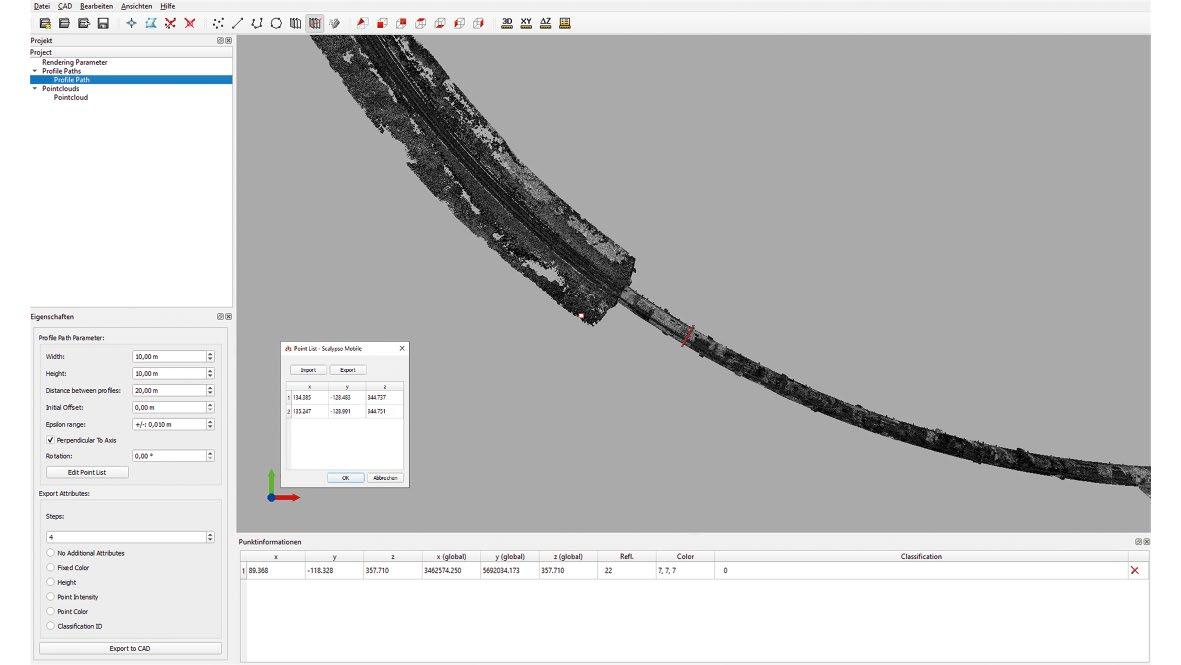Click the red X with dots icon
This screenshot has width=1181, height=665.
point(170,23)
